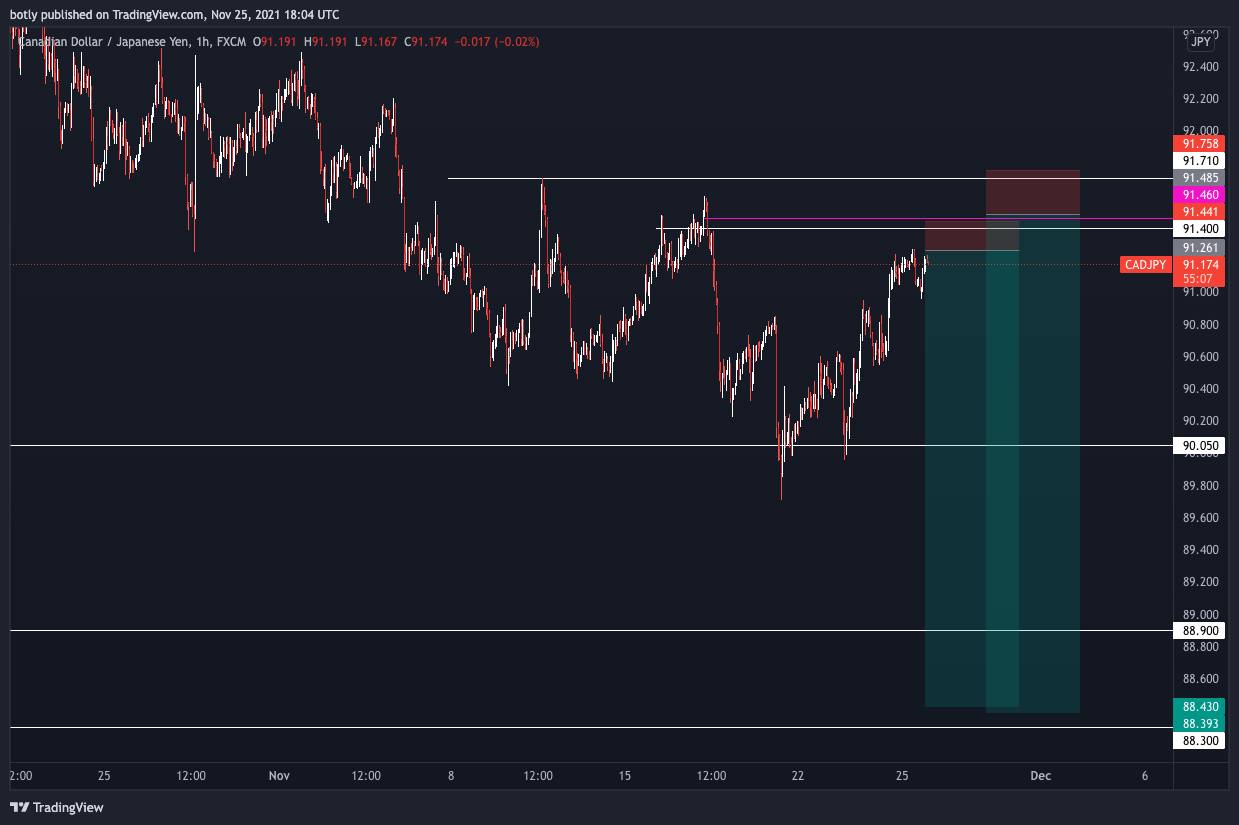Click the 88.600 price axis tick
Screen dimensions: 1239x825
tap(1200, 679)
